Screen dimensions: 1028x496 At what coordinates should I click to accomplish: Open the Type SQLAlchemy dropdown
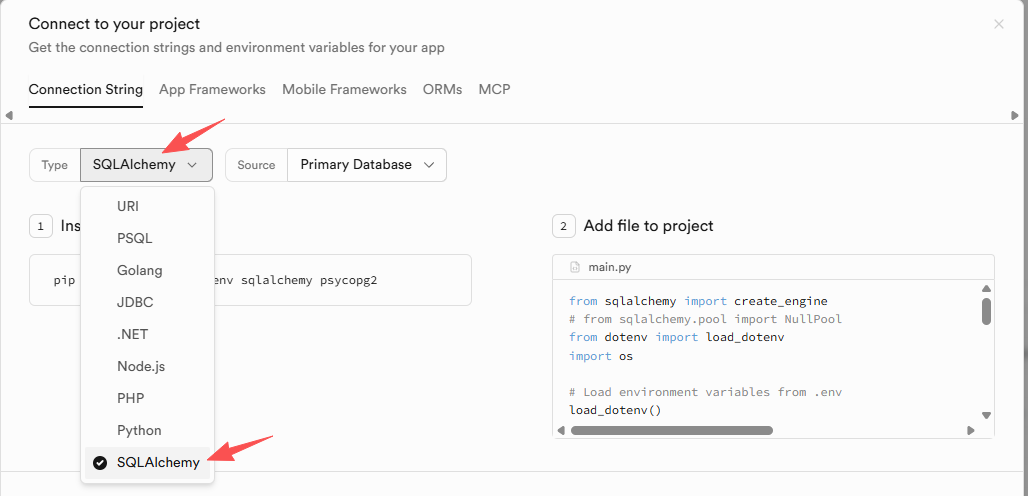[146, 165]
